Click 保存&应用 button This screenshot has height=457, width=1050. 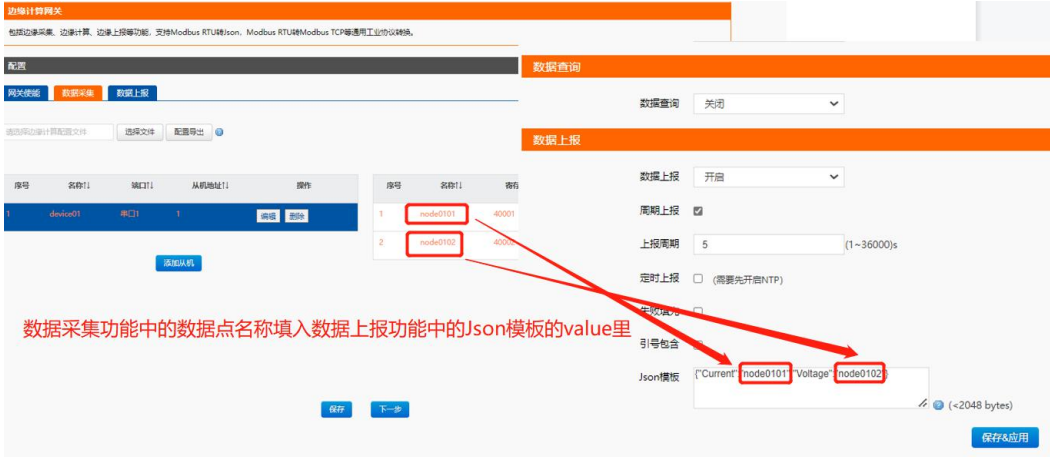pyautogui.click(x=1004, y=438)
